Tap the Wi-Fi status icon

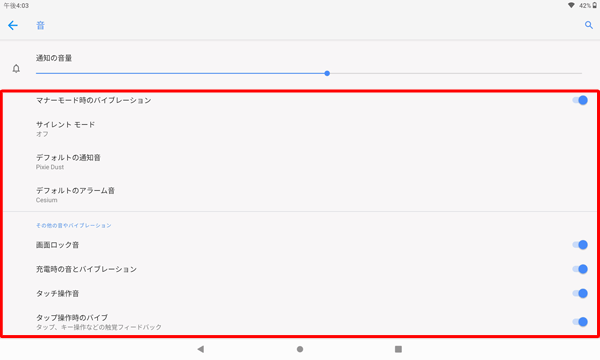pos(571,5)
